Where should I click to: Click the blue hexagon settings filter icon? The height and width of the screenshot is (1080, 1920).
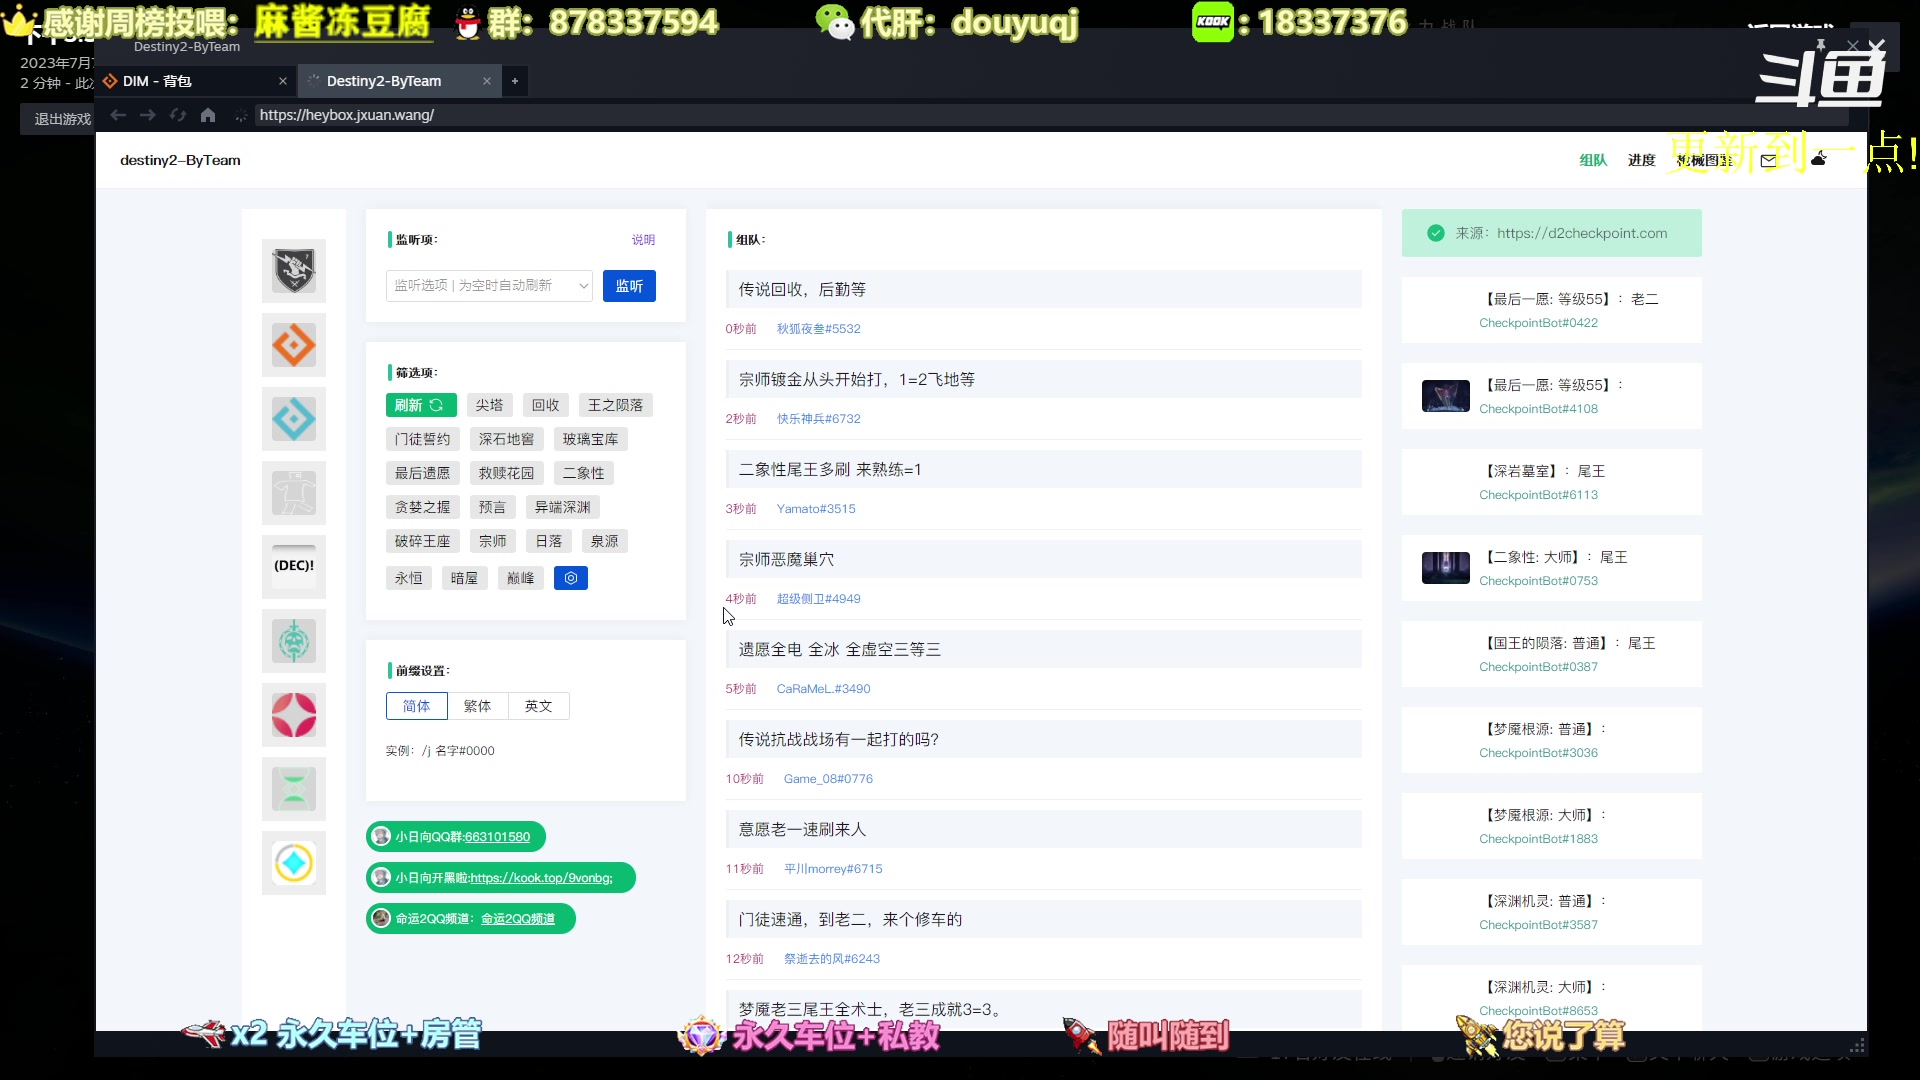click(x=571, y=578)
